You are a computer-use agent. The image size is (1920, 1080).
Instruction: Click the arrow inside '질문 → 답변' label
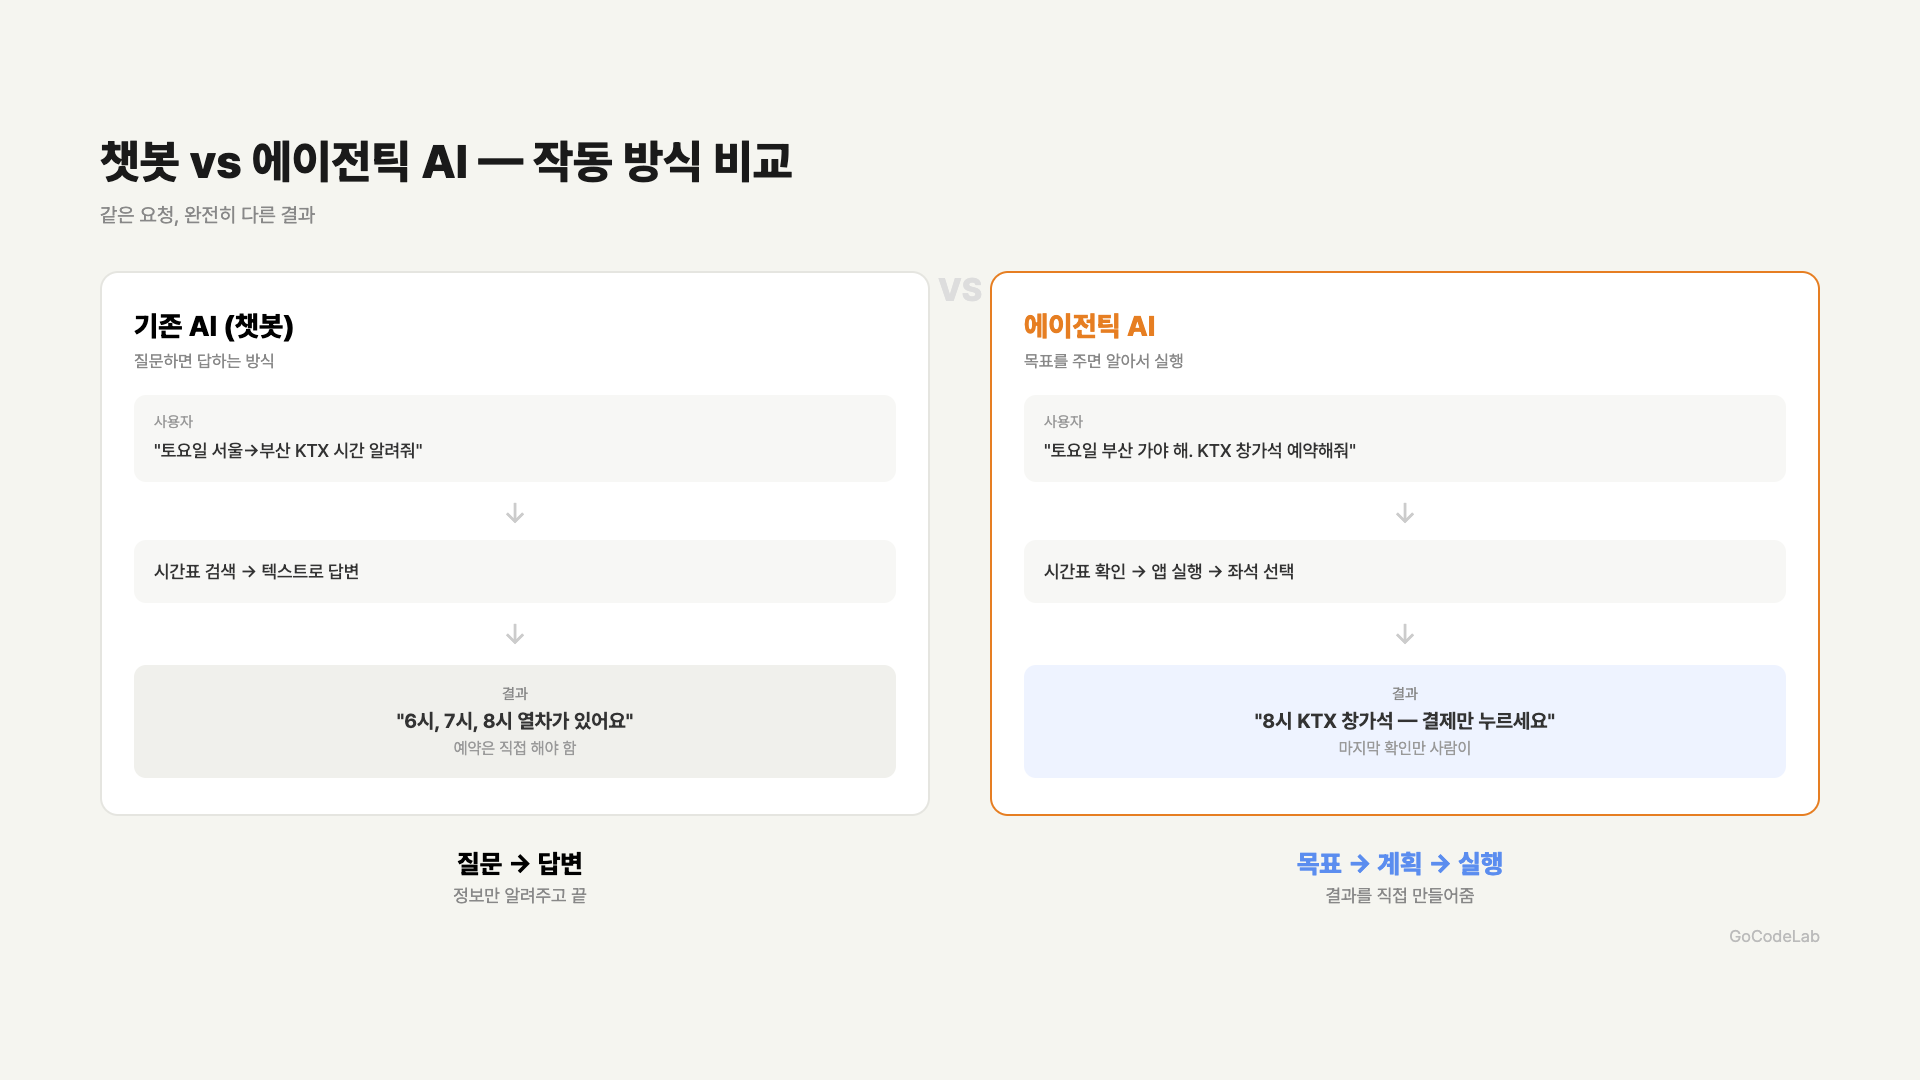pyautogui.click(x=519, y=863)
